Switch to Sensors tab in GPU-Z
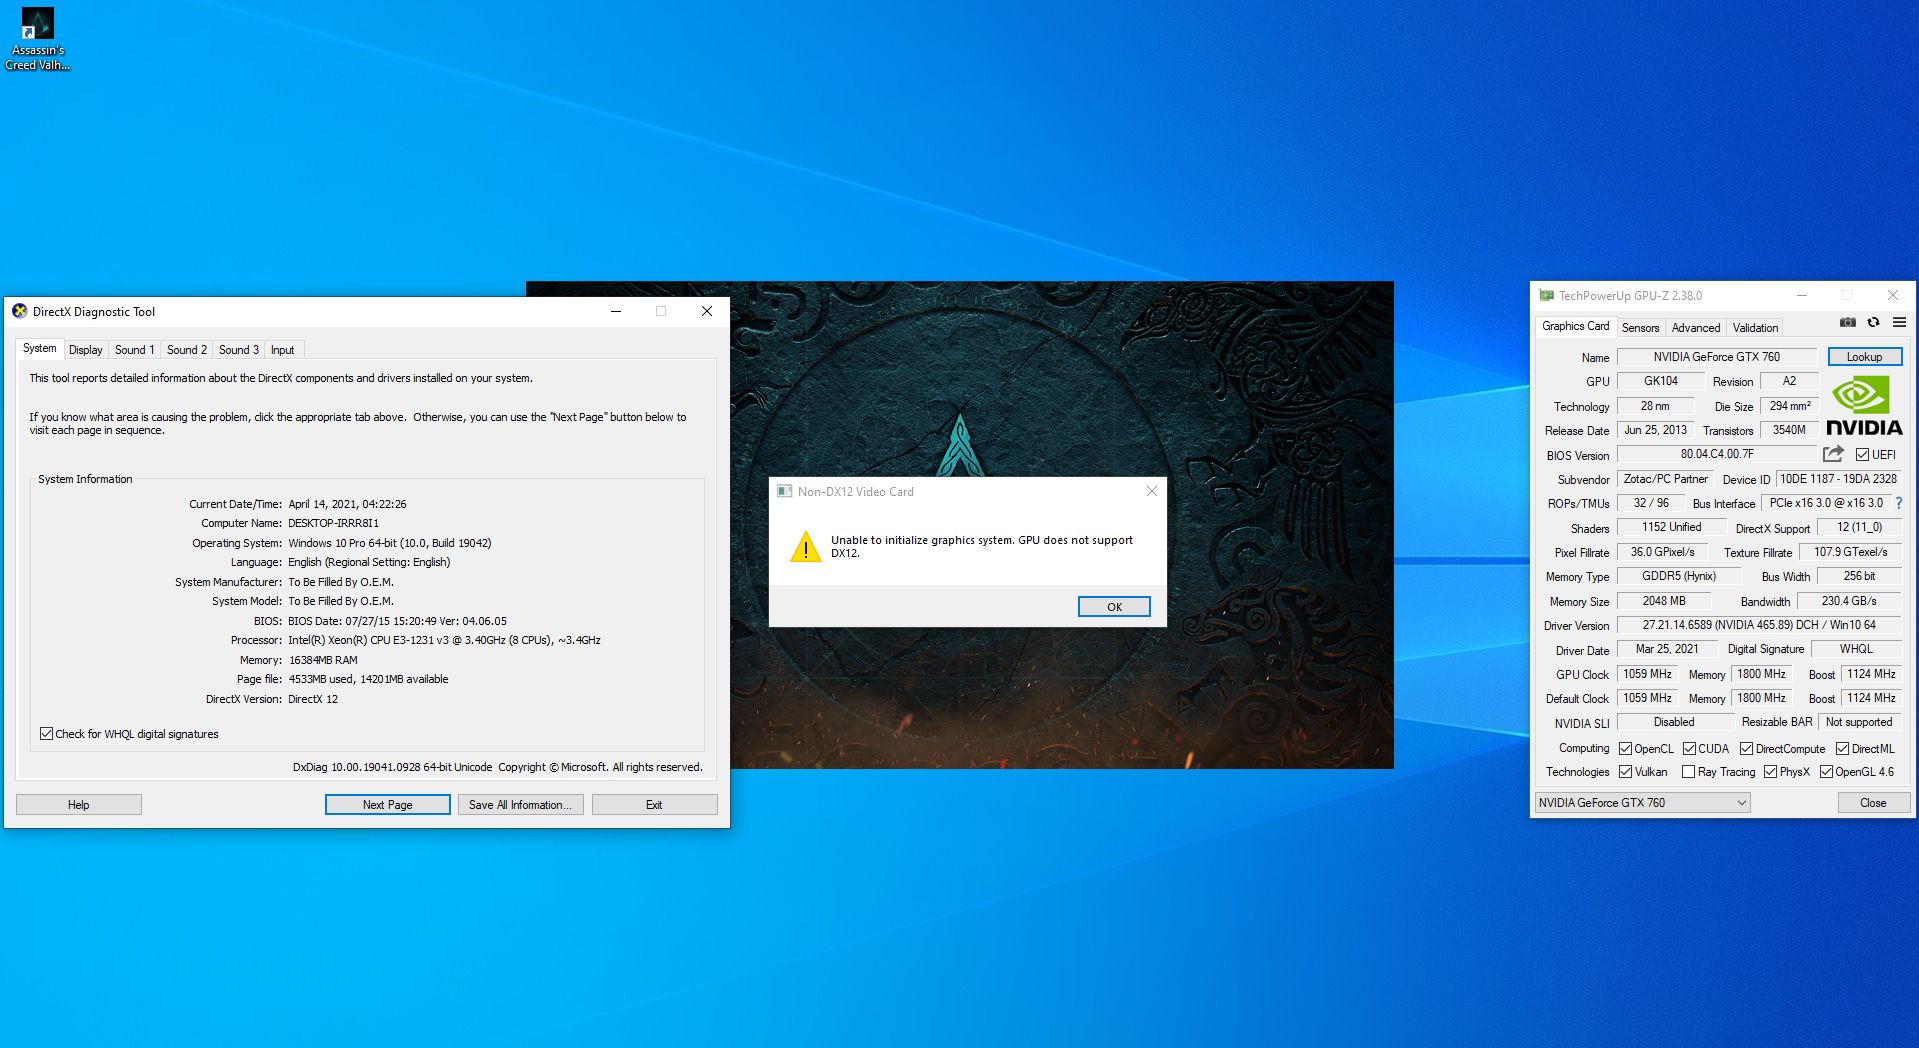1919x1048 pixels. [x=1640, y=328]
